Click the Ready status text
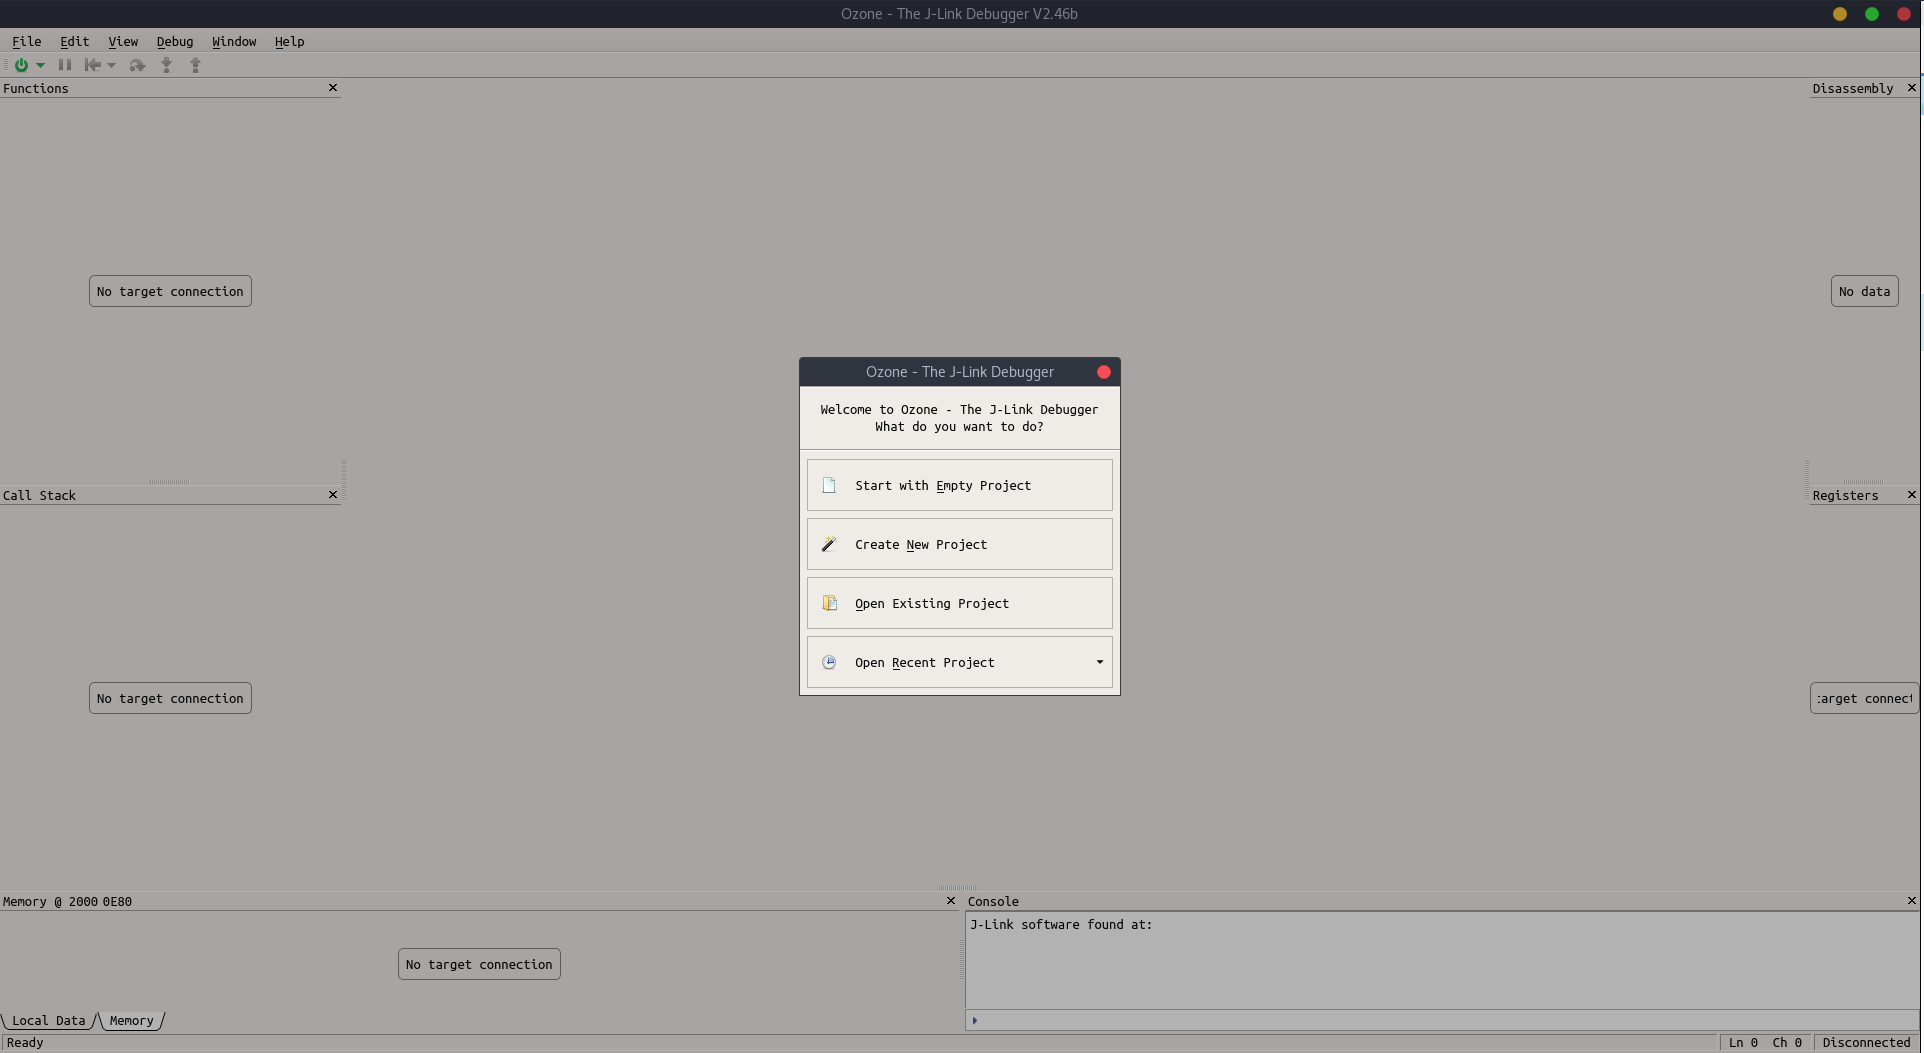Viewport: 1924px width, 1053px height. (25, 1042)
